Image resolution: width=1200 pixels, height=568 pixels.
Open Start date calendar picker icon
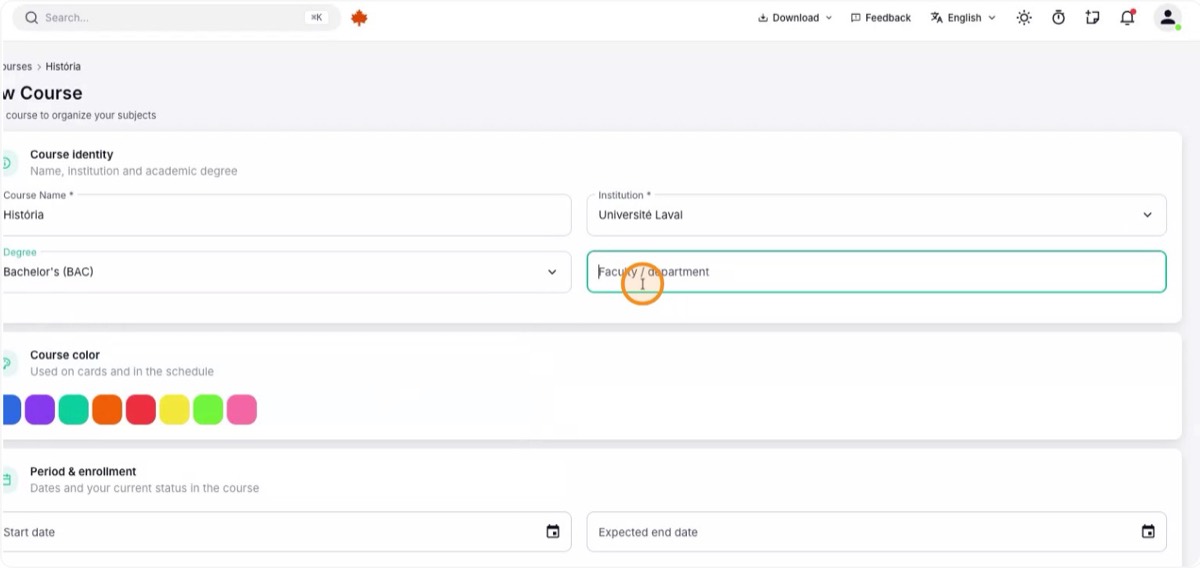553,532
